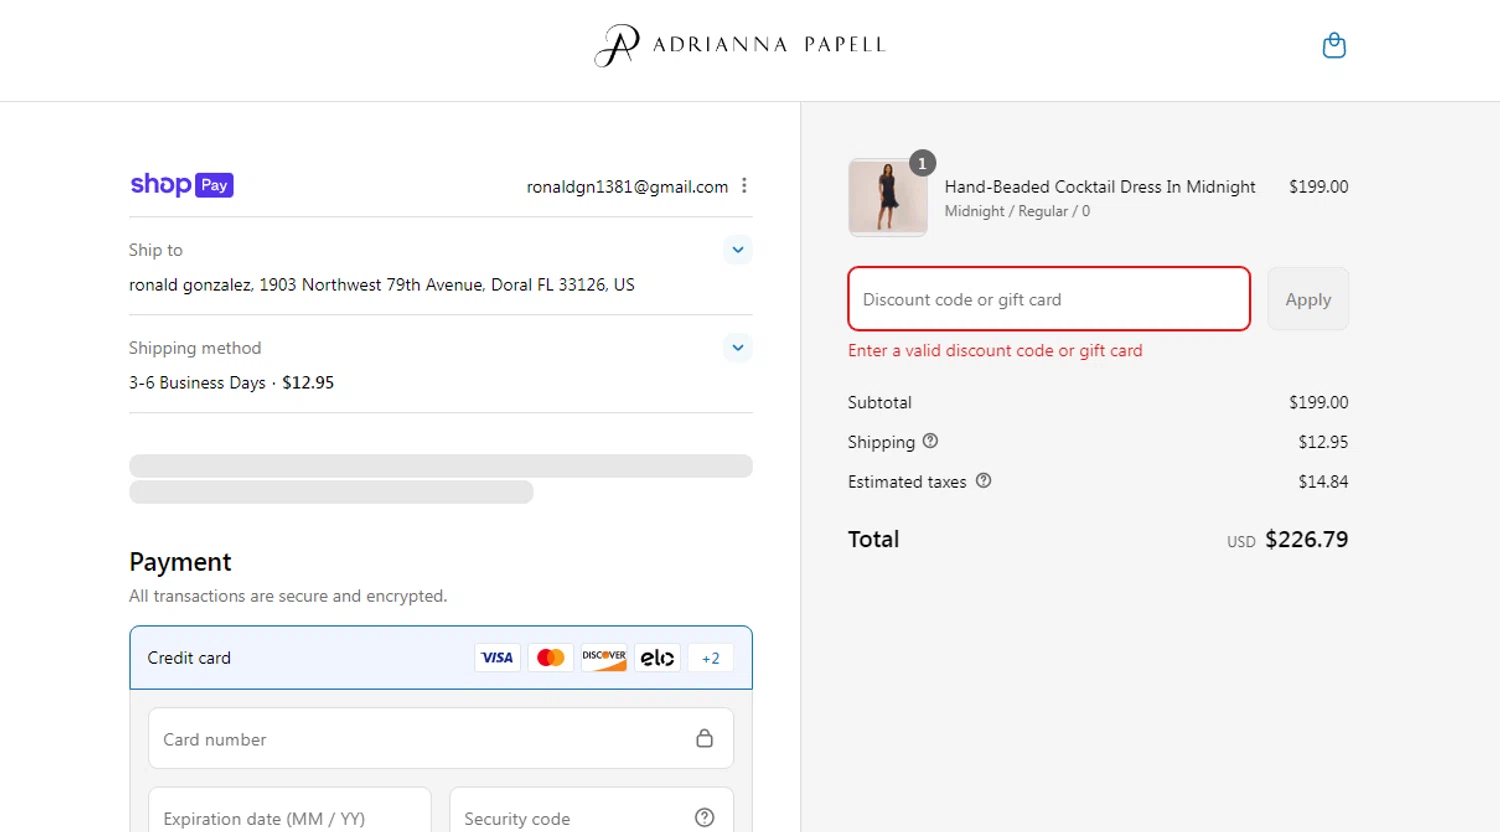
Task: Click the Visa card logo
Action: tap(497, 658)
